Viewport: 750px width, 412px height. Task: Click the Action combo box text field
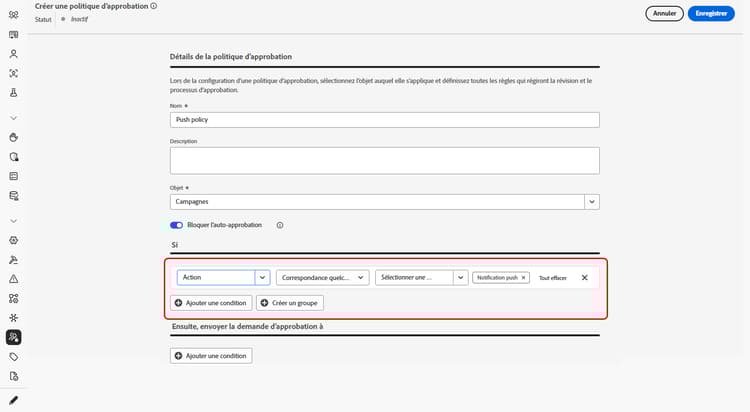point(216,278)
